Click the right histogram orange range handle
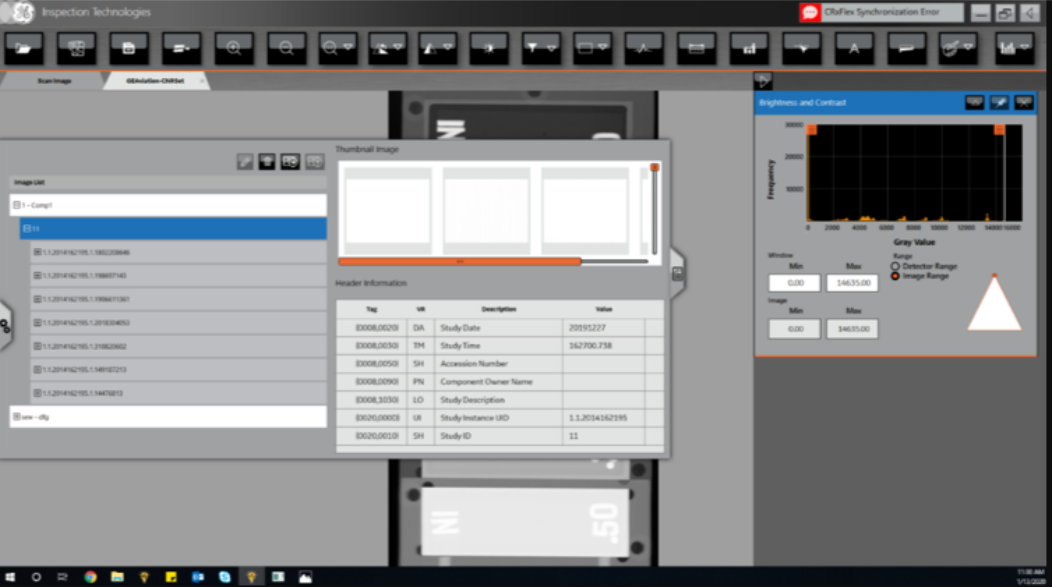Image resolution: width=1052 pixels, height=587 pixels. point(998,130)
